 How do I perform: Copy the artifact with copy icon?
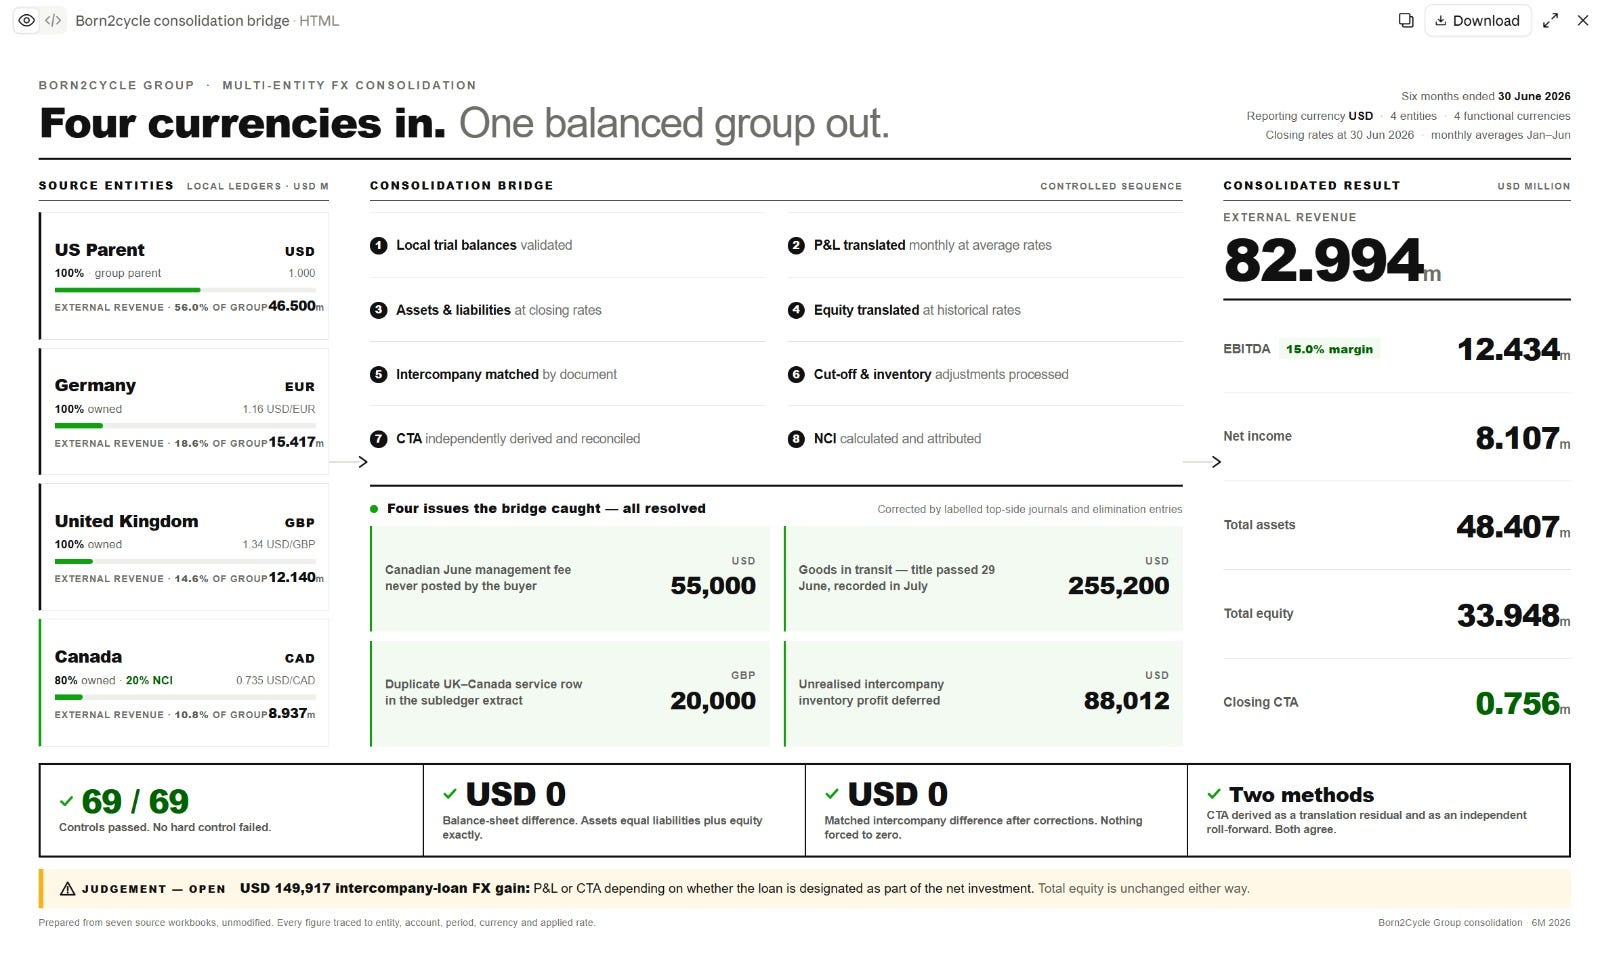[x=1405, y=20]
